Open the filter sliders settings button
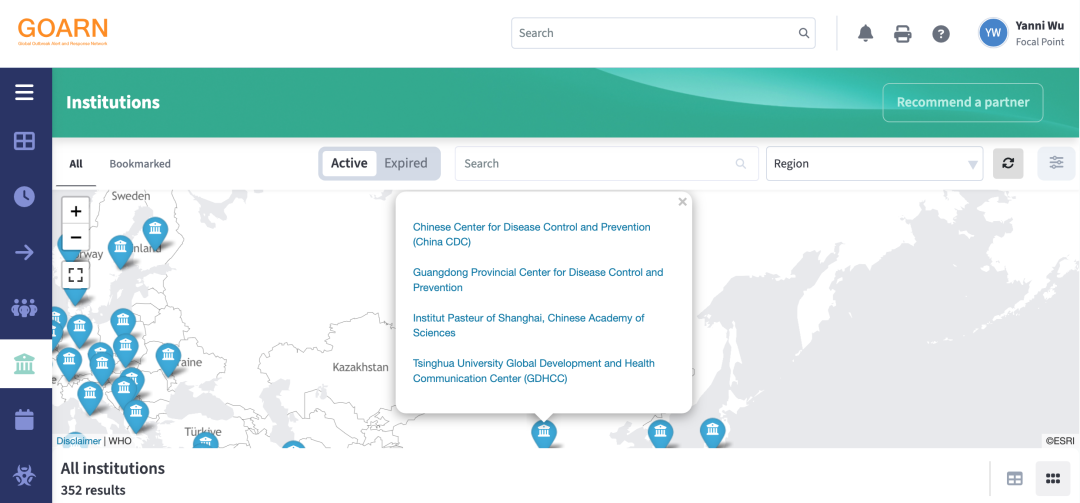Viewport: 1080px width, 503px height. click(x=1056, y=164)
